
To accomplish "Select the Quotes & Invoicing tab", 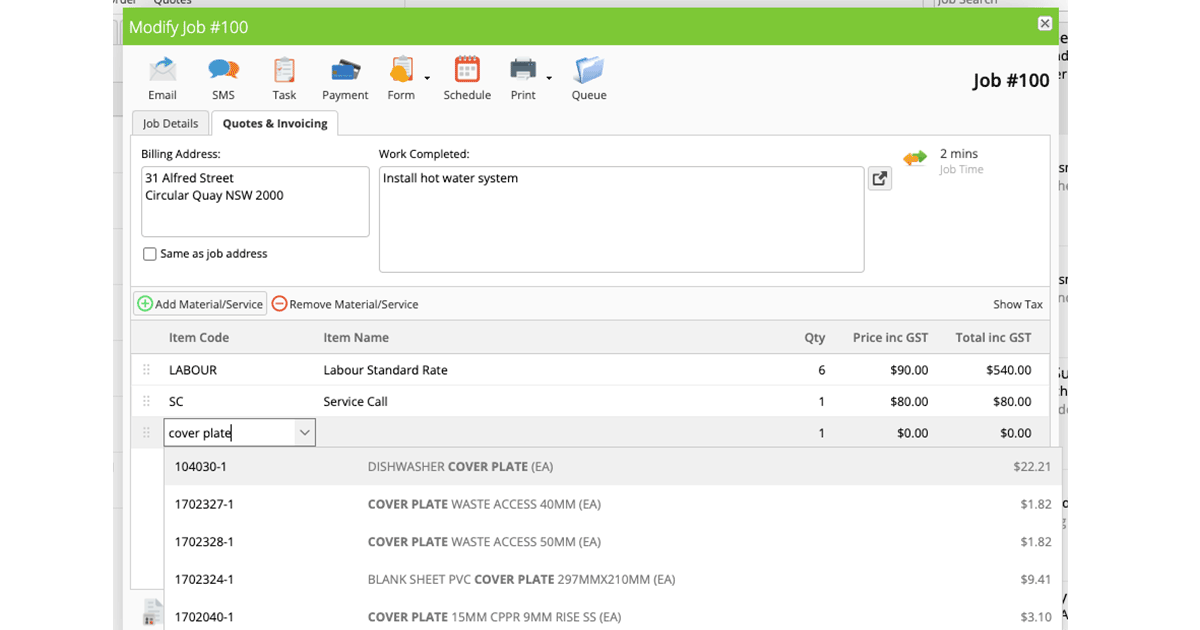I will 275,123.
